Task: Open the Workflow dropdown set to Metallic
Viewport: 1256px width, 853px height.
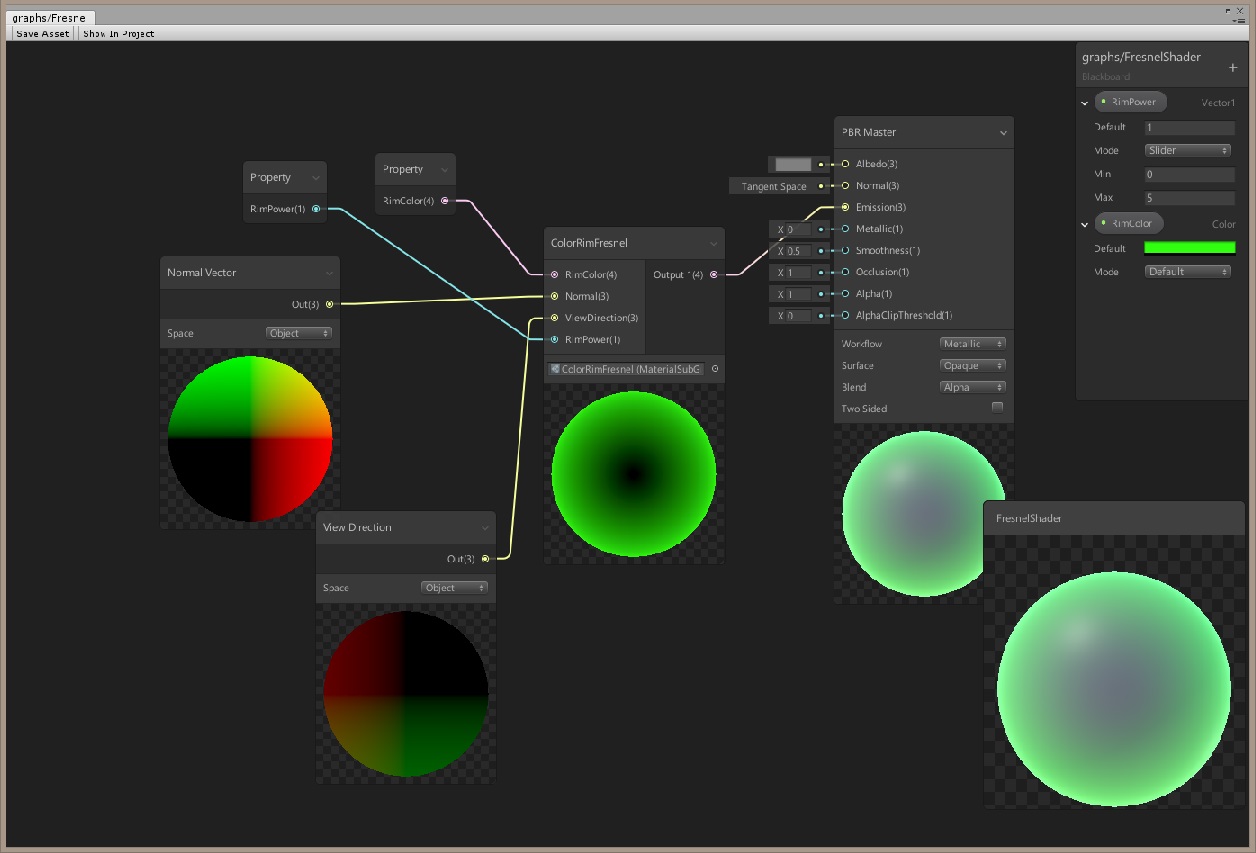Action: 973,343
